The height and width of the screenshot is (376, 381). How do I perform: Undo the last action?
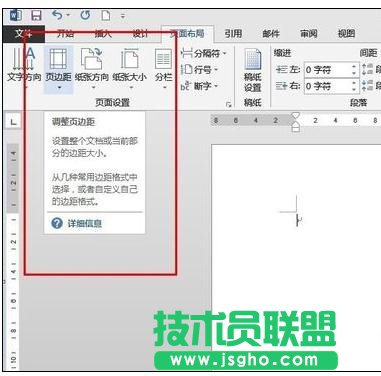click(57, 15)
